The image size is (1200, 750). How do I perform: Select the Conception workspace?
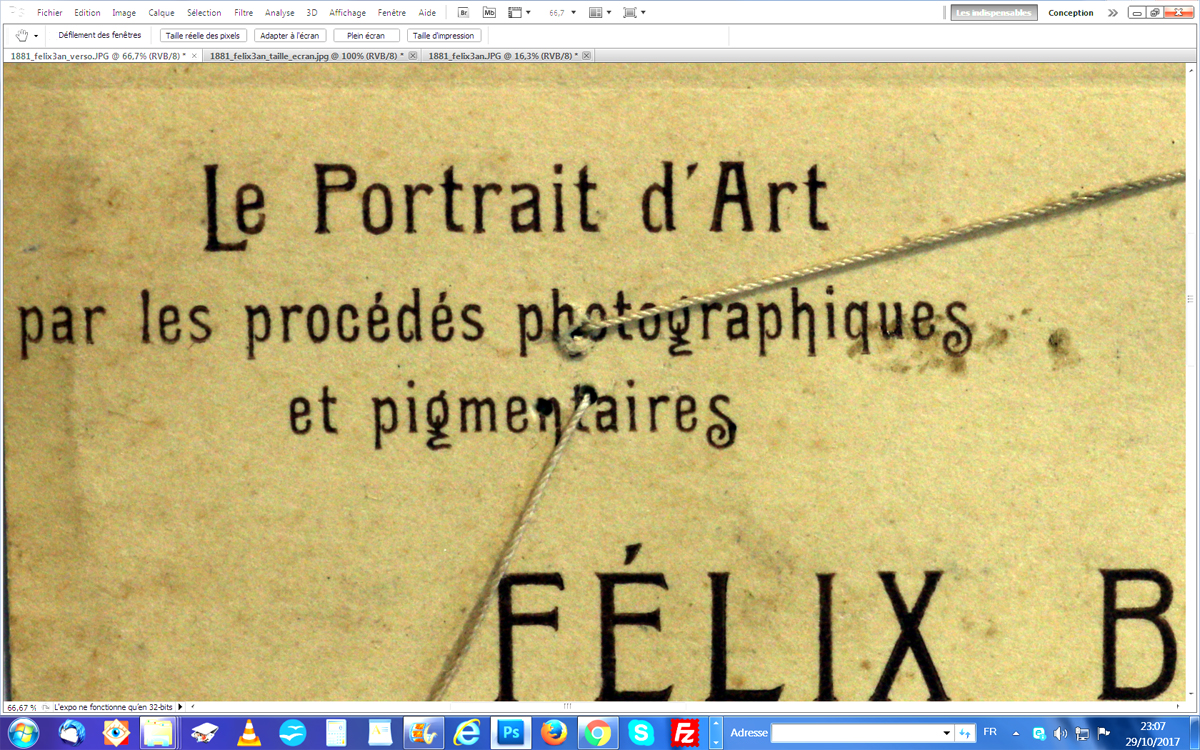[1070, 13]
